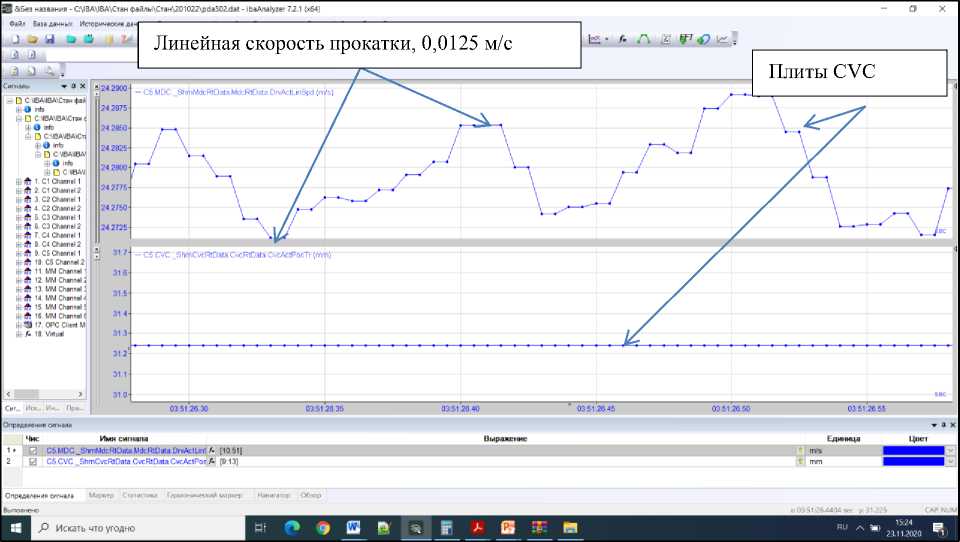Click the Windows Start button
This screenshot has width=960, height=542.
pos(16,527)
